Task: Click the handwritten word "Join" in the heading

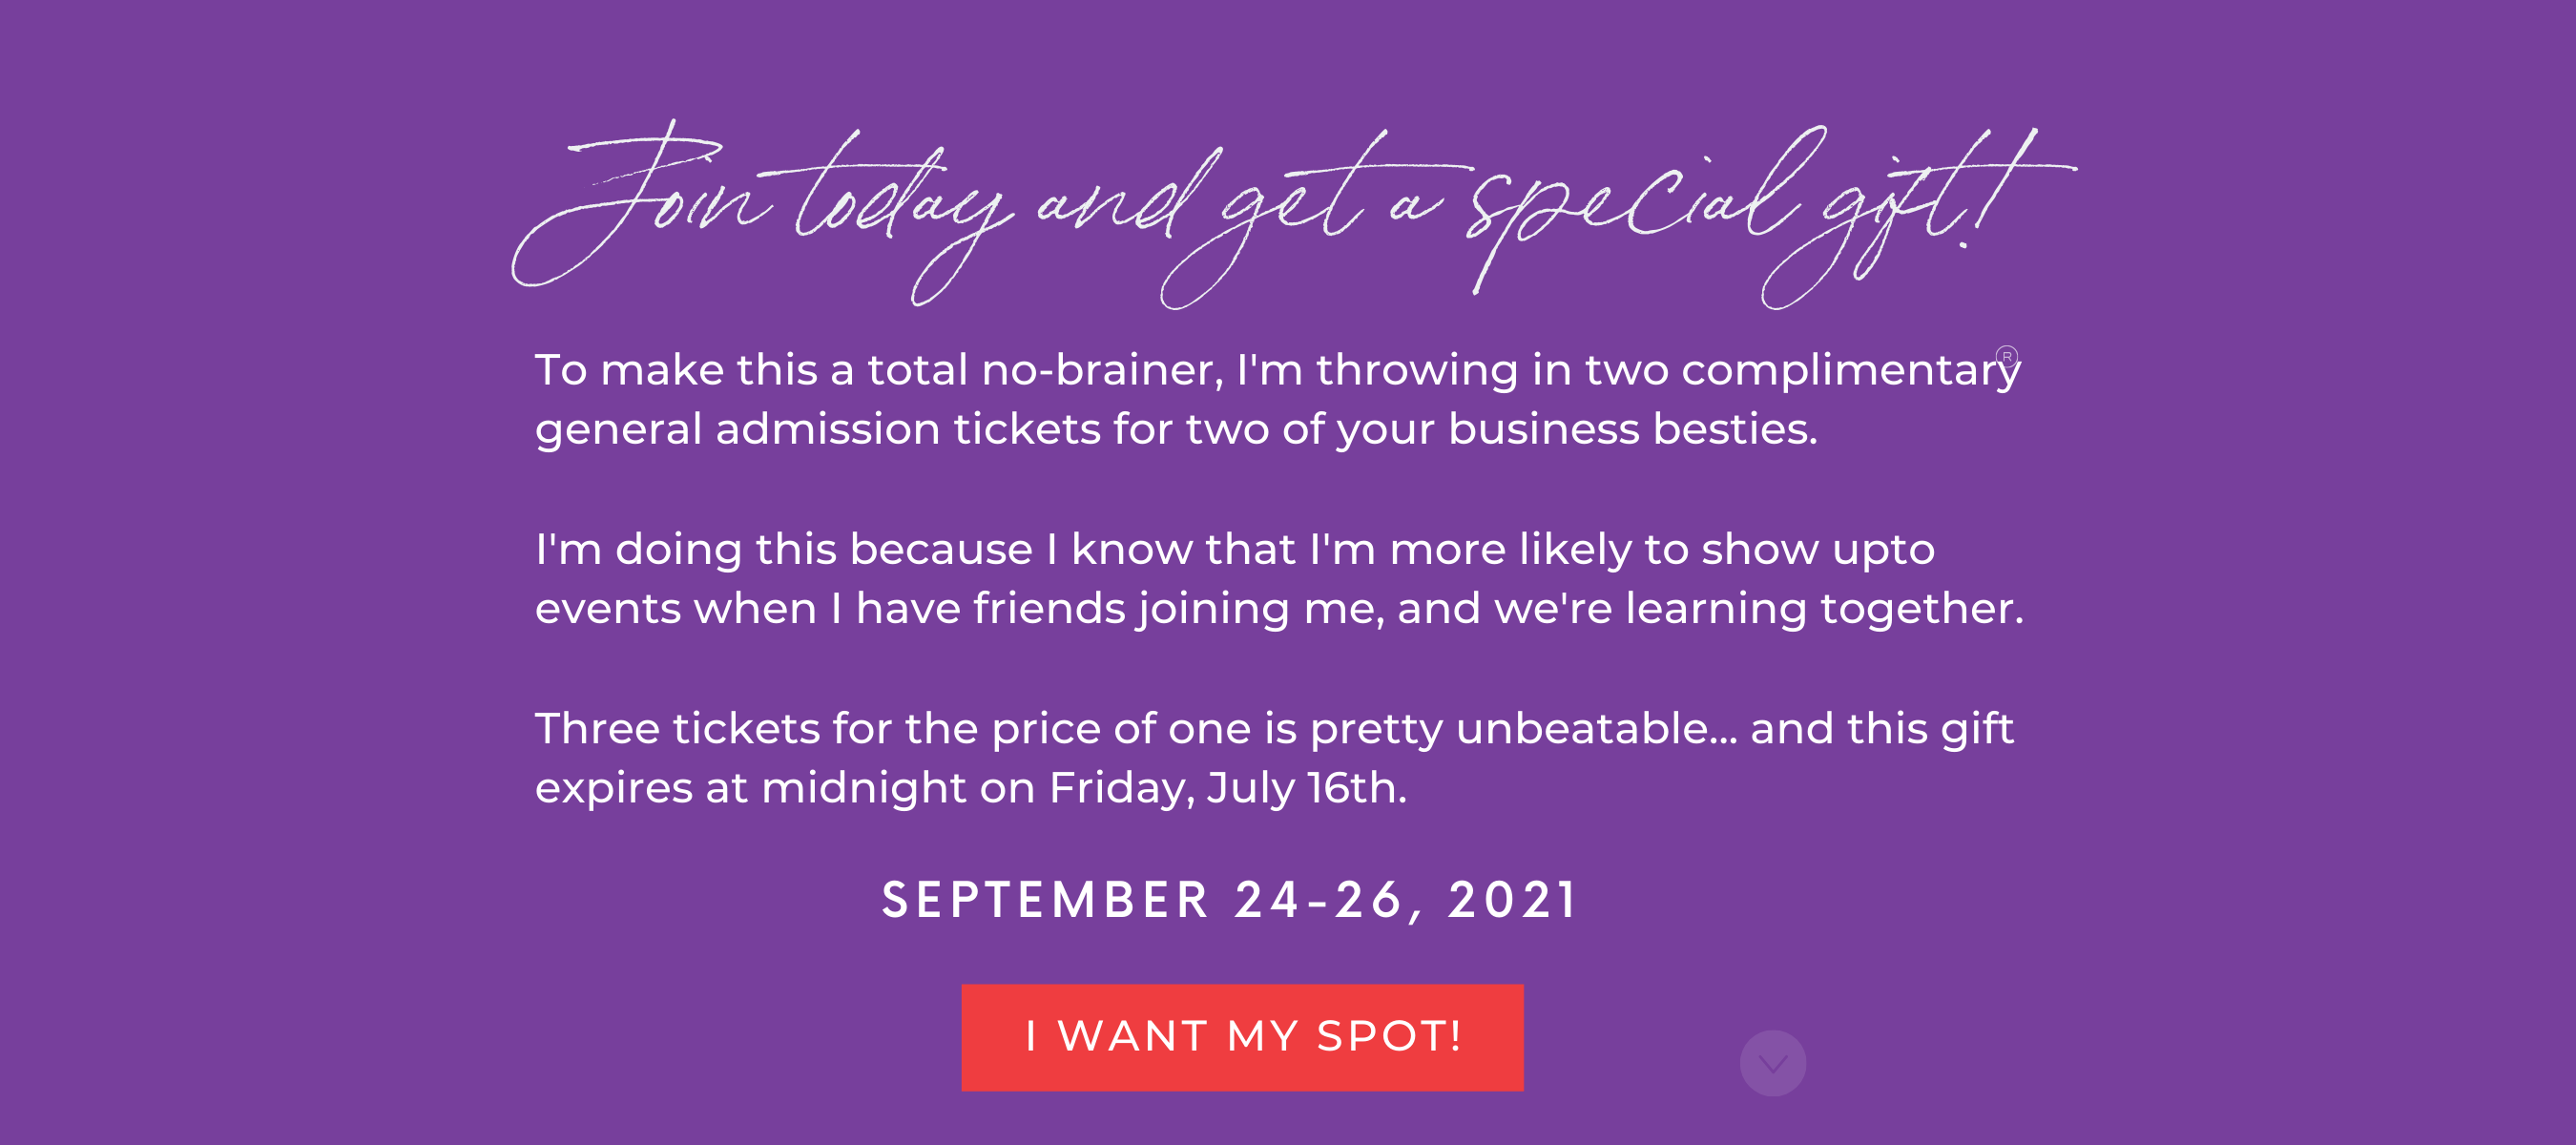Action: pos(640,205)
